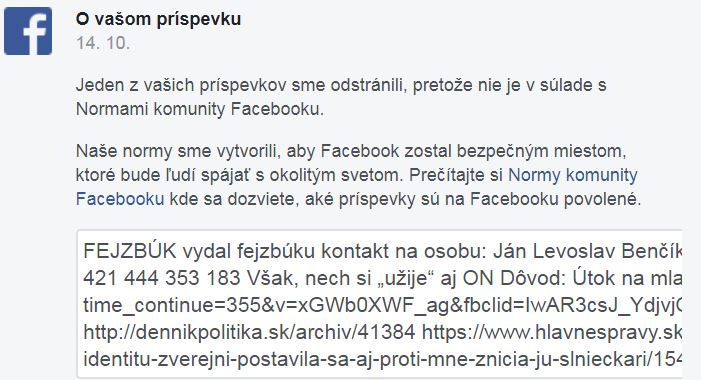Viewport: 701px width, 380px height.
Task: Click the 'Normami komunity Facebooku.' text line
Action: [x=200, y=109]
